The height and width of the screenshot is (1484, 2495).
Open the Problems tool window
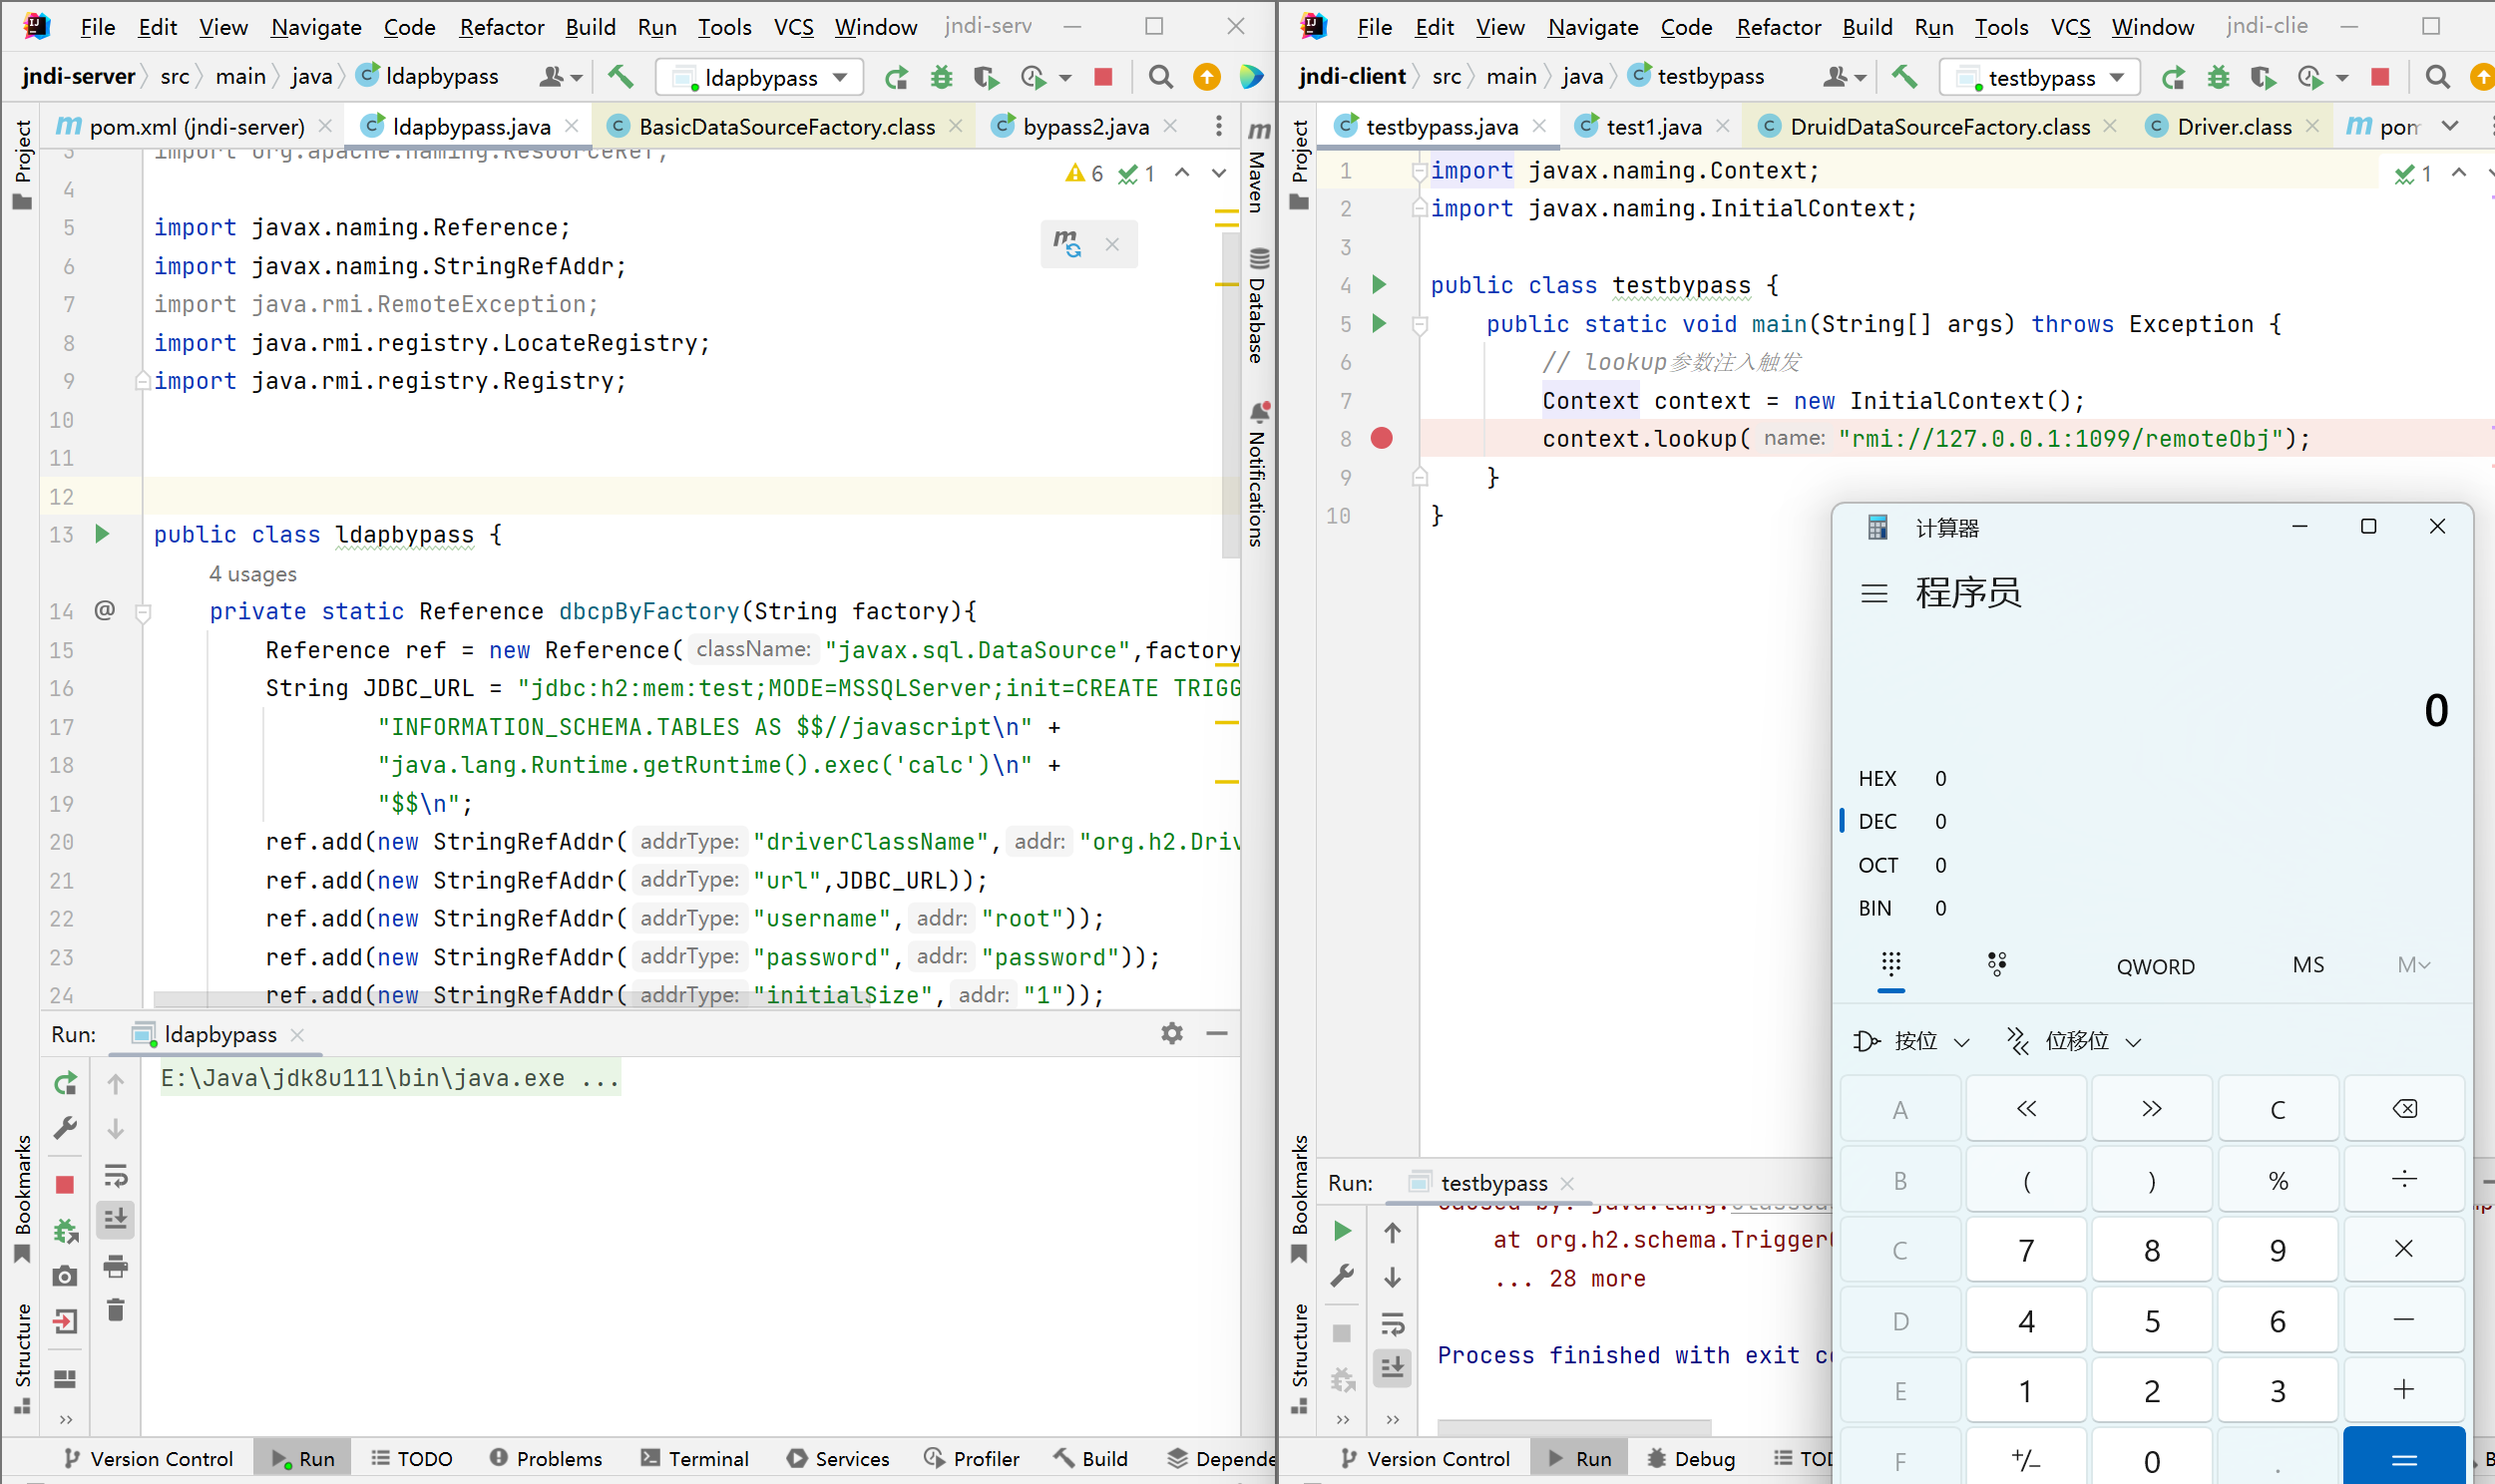click(x=546, y=1458)
